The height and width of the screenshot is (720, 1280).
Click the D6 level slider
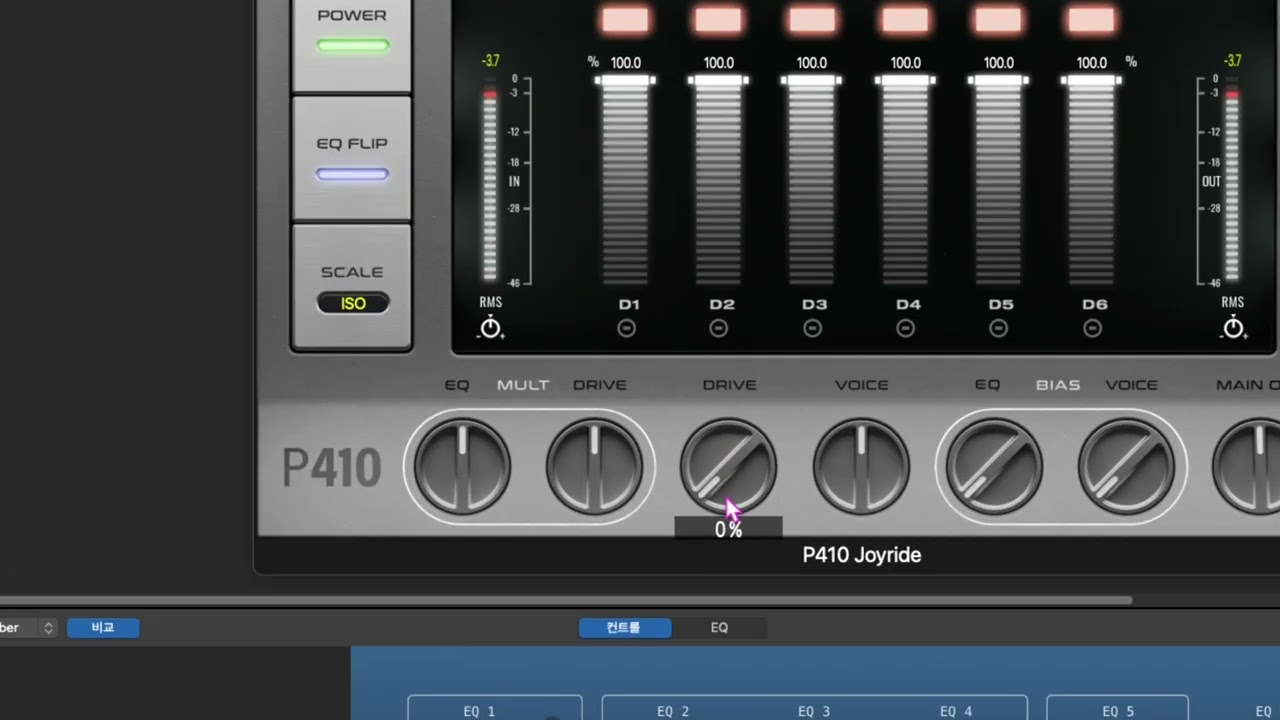tap(1091, 181)
